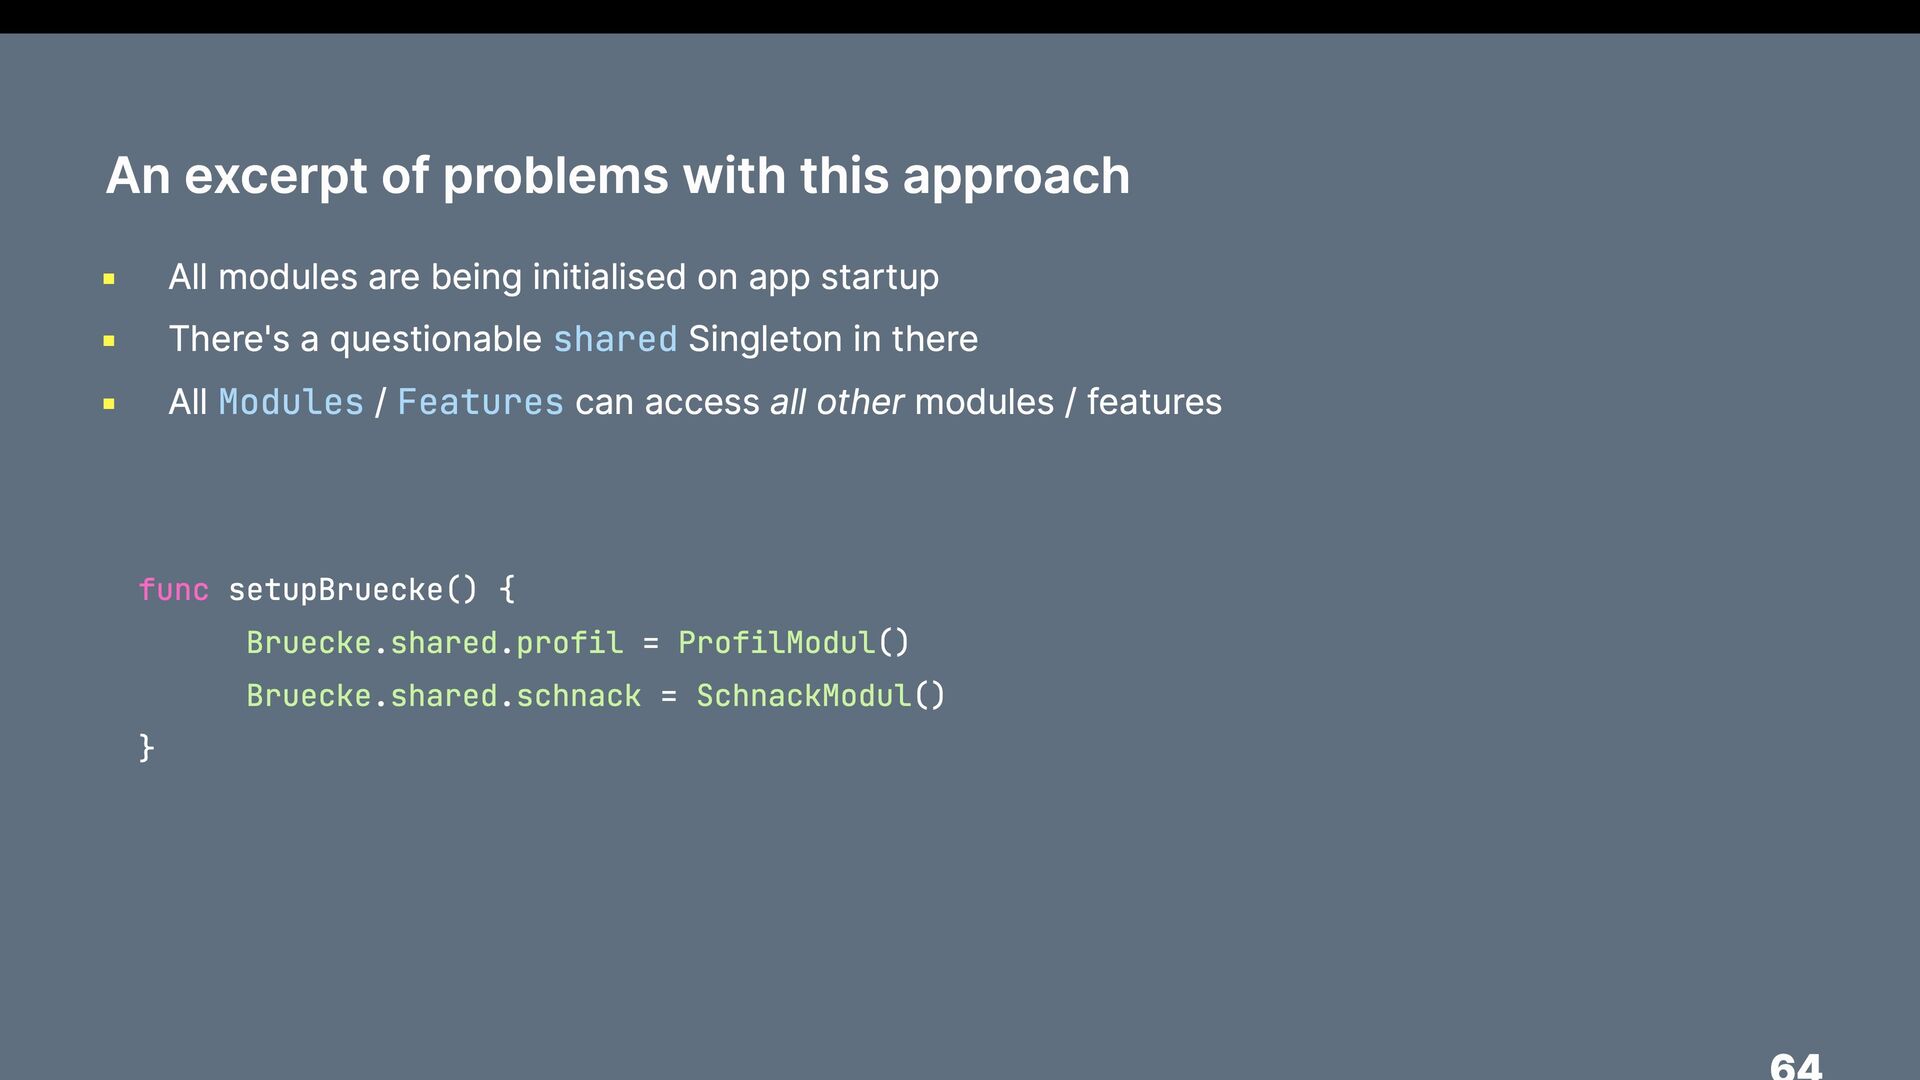
Task: Click the opening curly brace after setupBruecke()
Action: (x=507, y=590)
